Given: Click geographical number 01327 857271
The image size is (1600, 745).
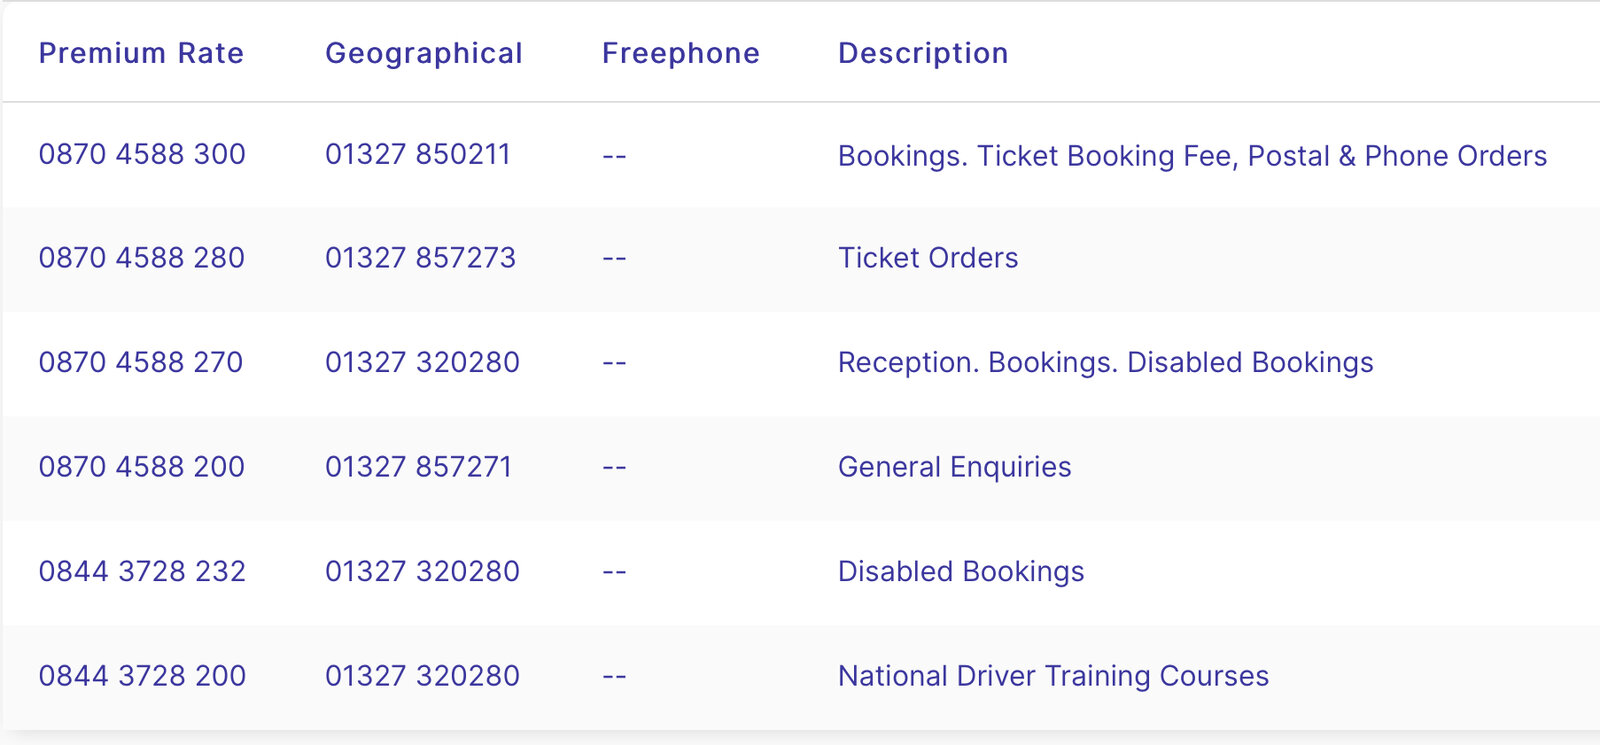Looking at the screenshot, I should [x=418, y=467].
